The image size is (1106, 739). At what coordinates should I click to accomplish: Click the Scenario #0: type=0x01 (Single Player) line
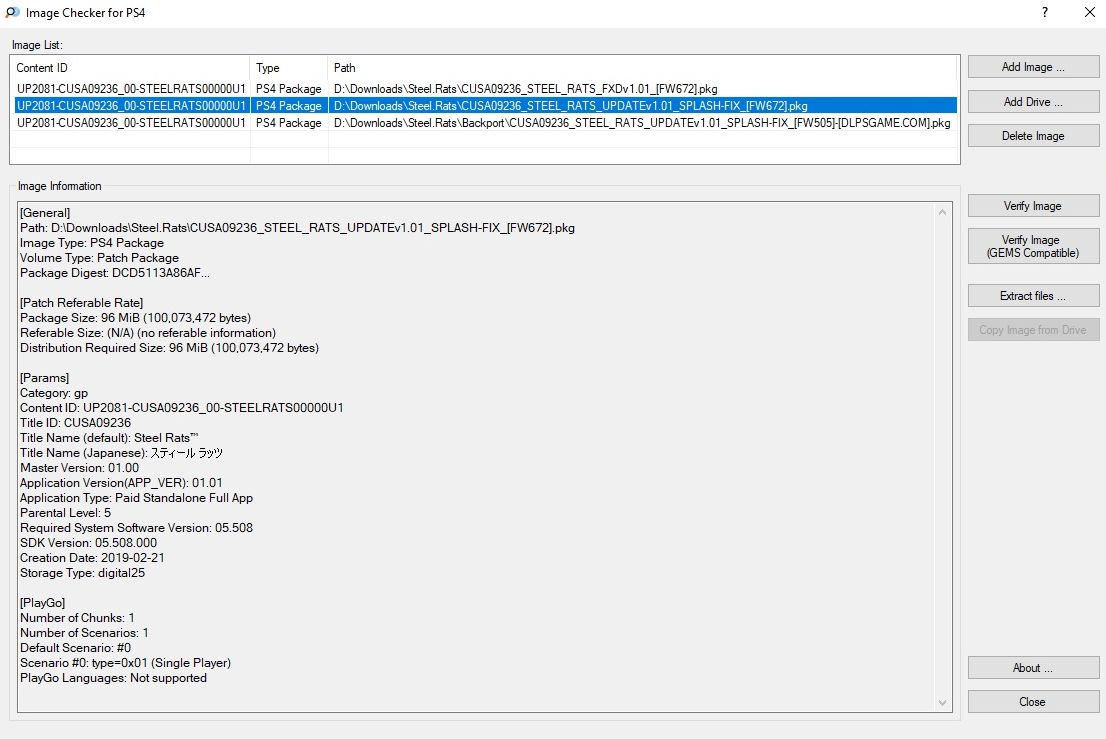click(x=126, y=662)
